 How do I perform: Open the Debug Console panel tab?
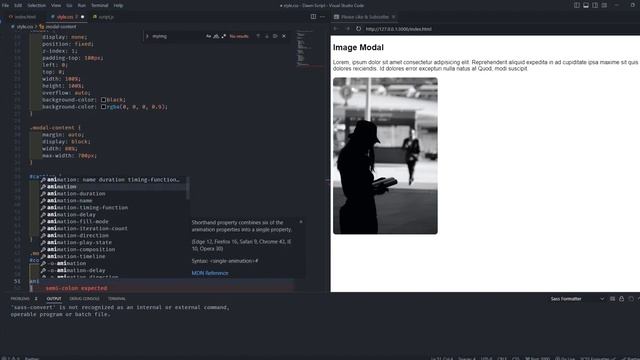[x=84, y=299]
